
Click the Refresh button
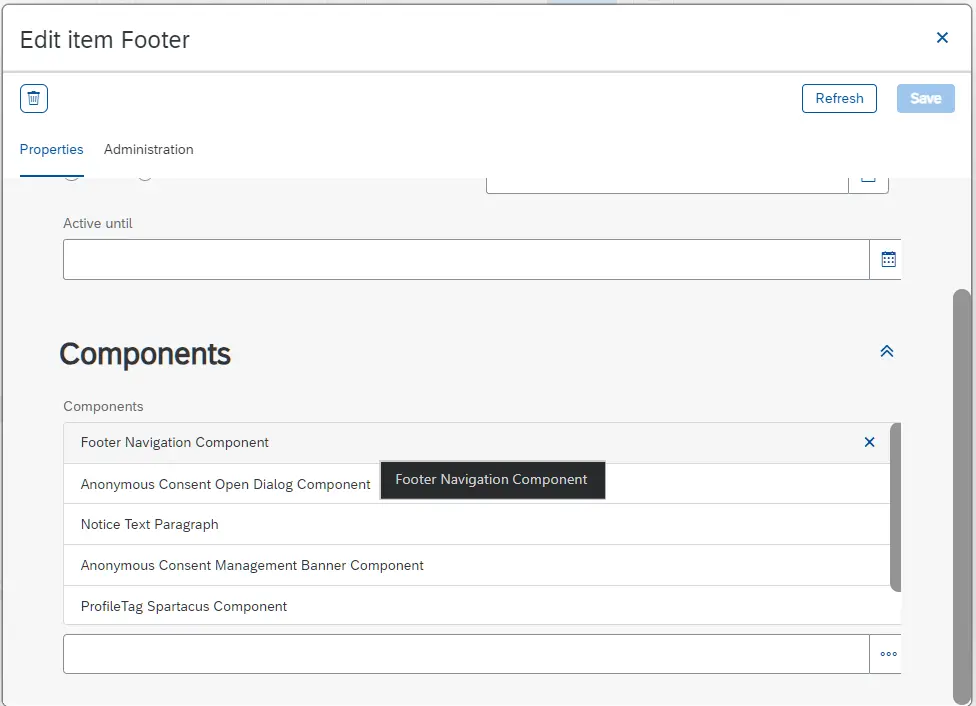tap(839, 98)
